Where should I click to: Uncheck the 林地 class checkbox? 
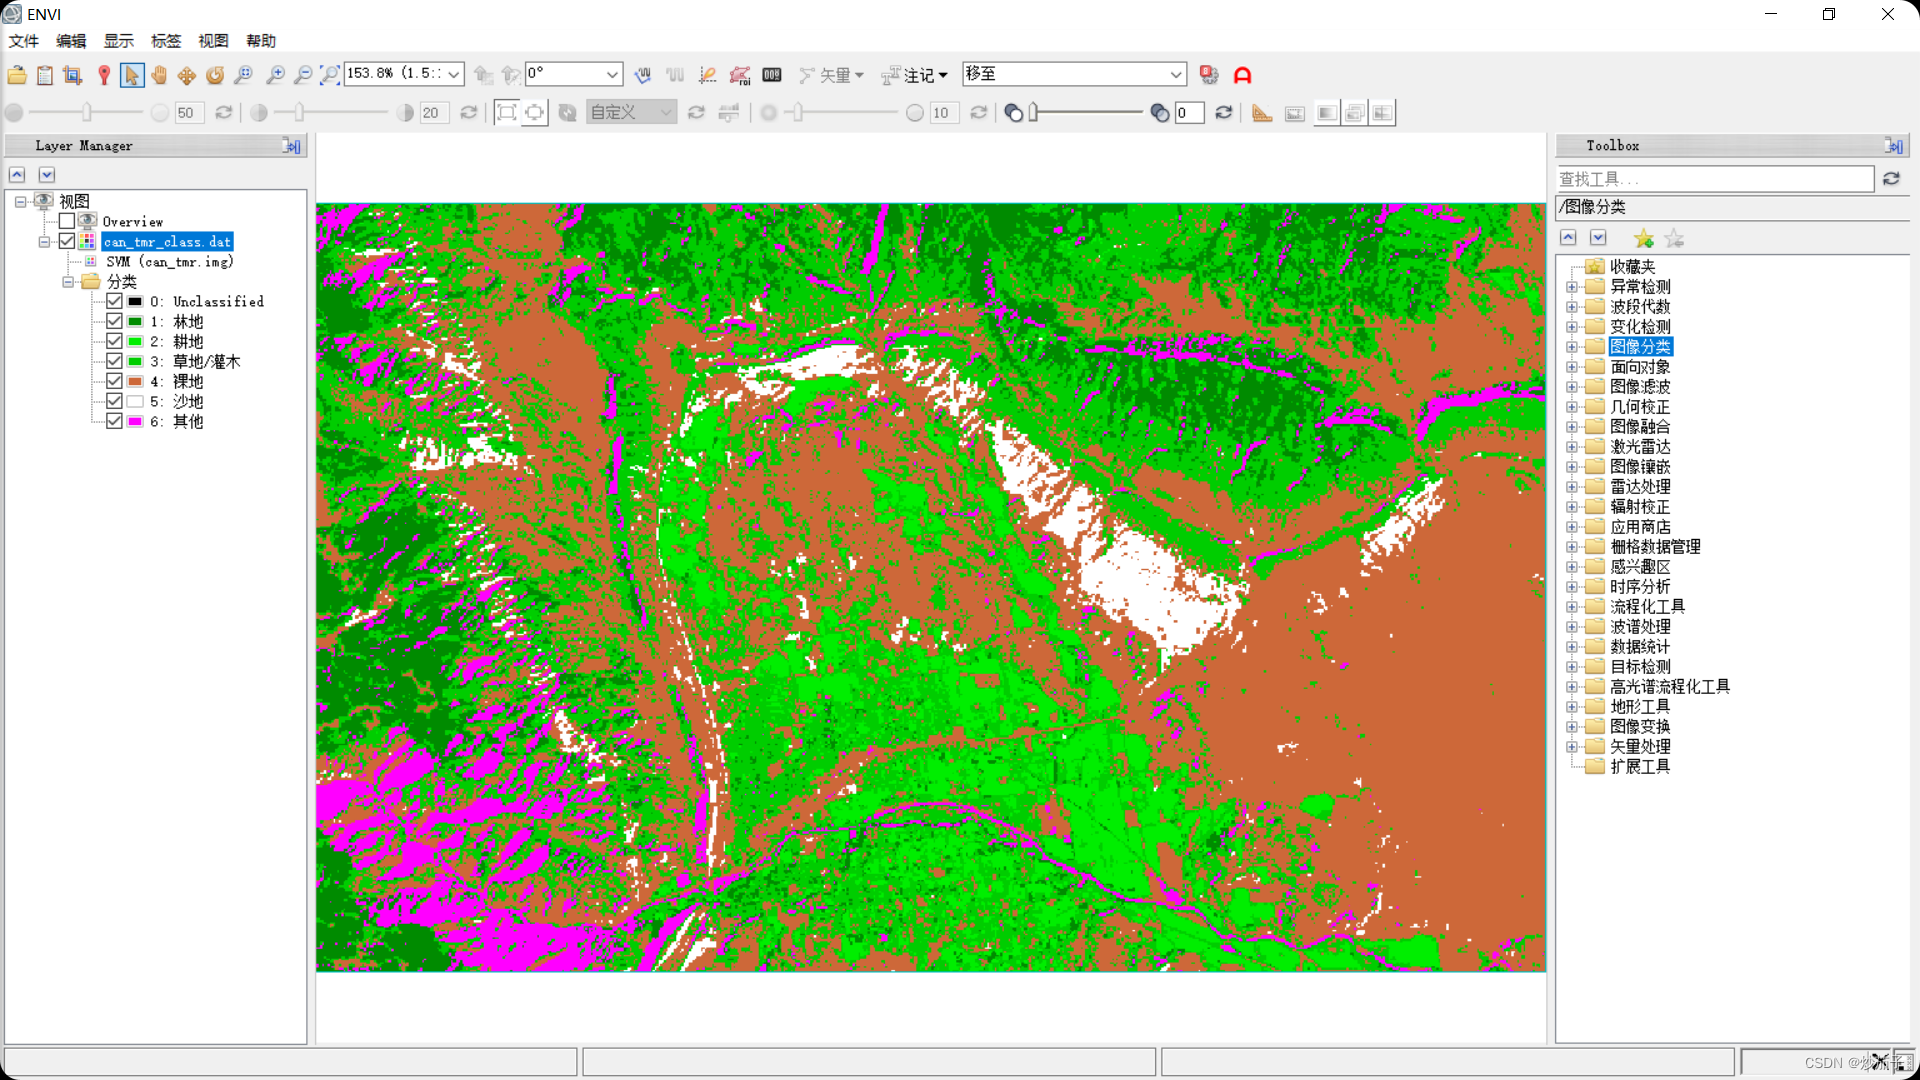115,321
